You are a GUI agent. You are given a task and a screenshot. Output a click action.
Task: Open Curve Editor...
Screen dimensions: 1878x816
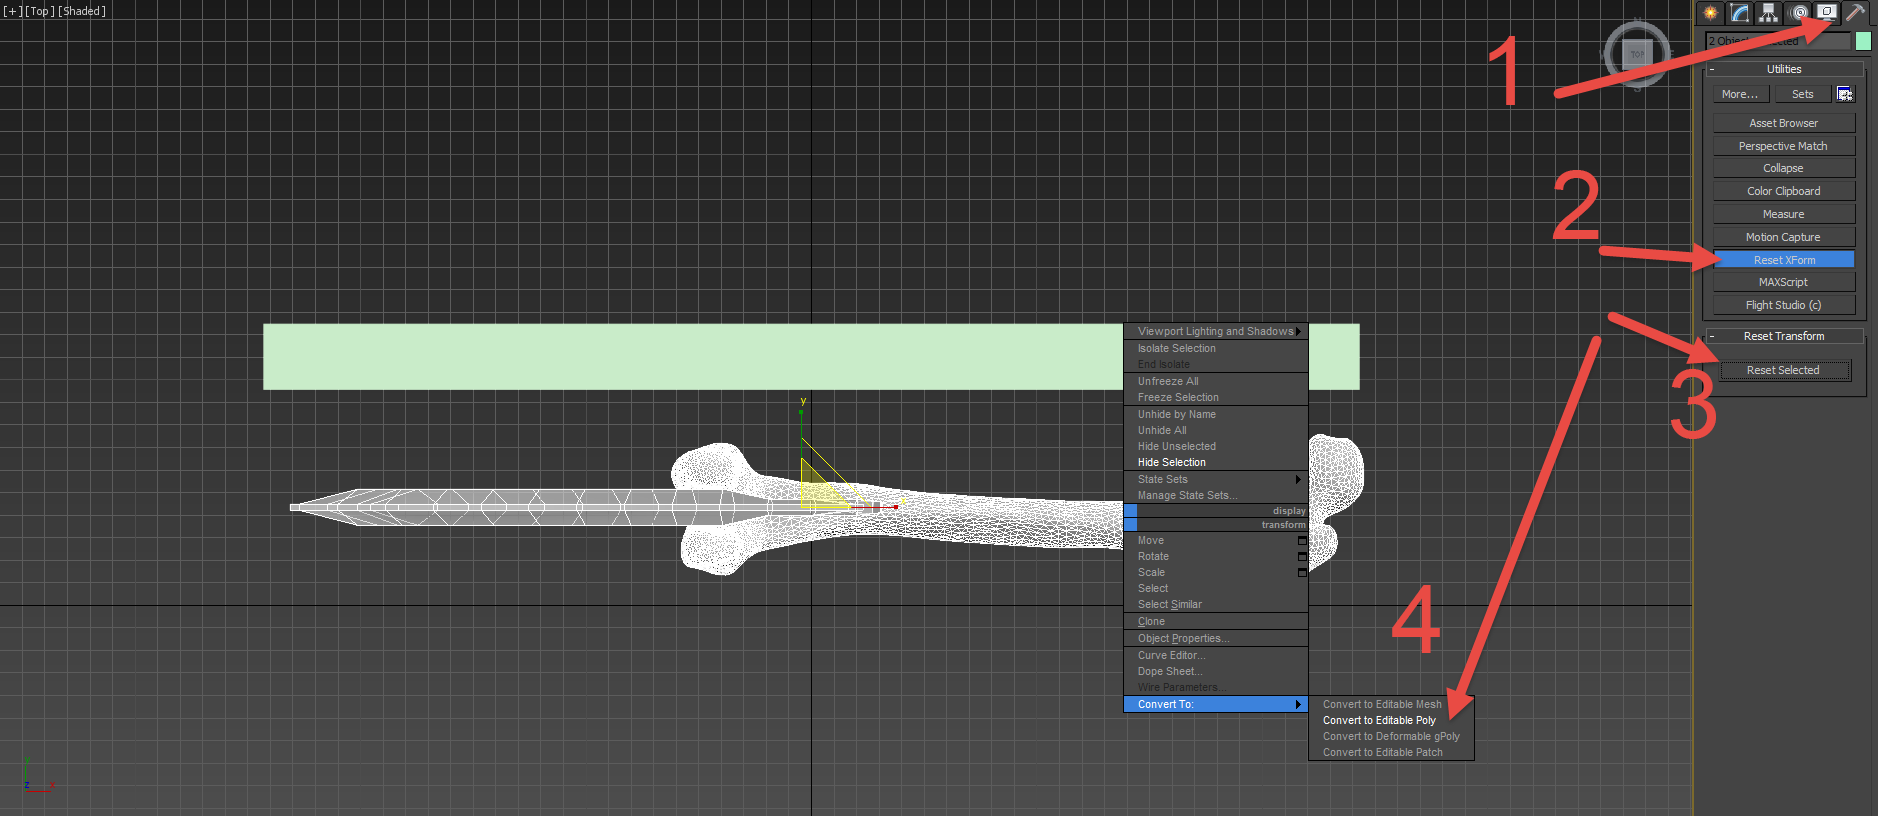tap(1216, 655)
